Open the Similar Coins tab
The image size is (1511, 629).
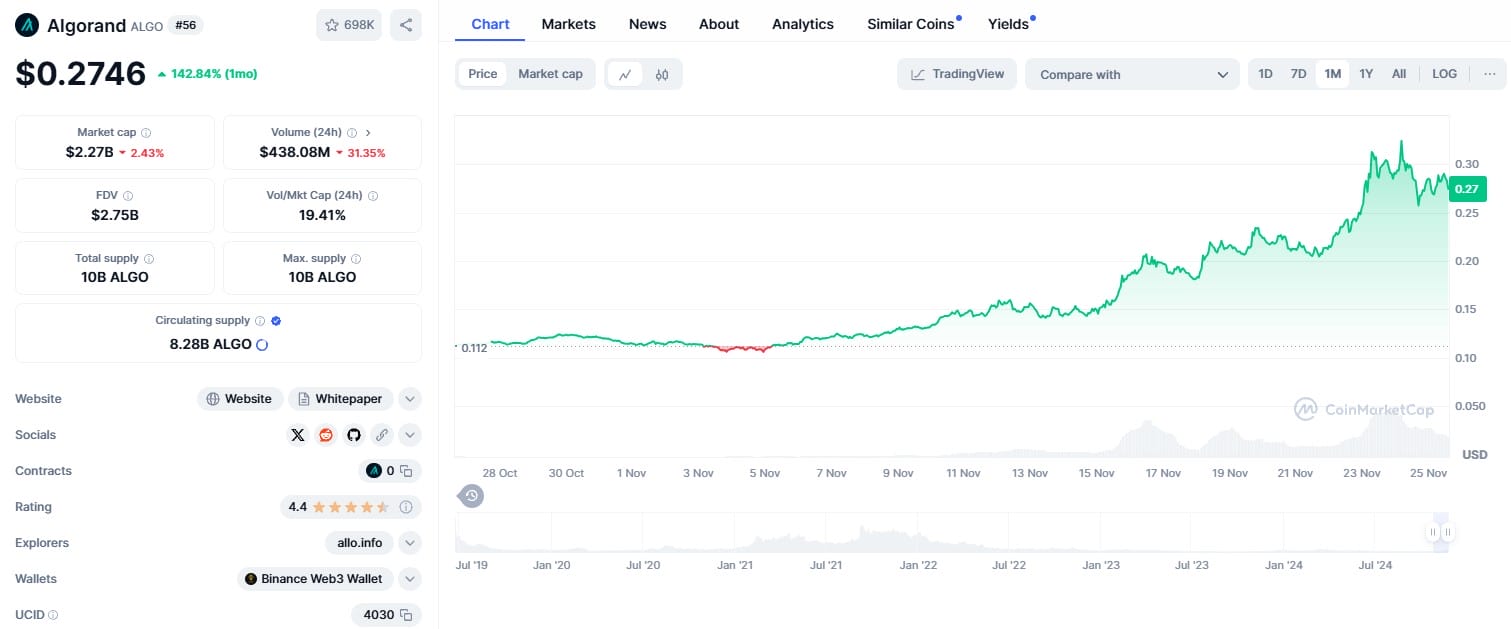910,24
